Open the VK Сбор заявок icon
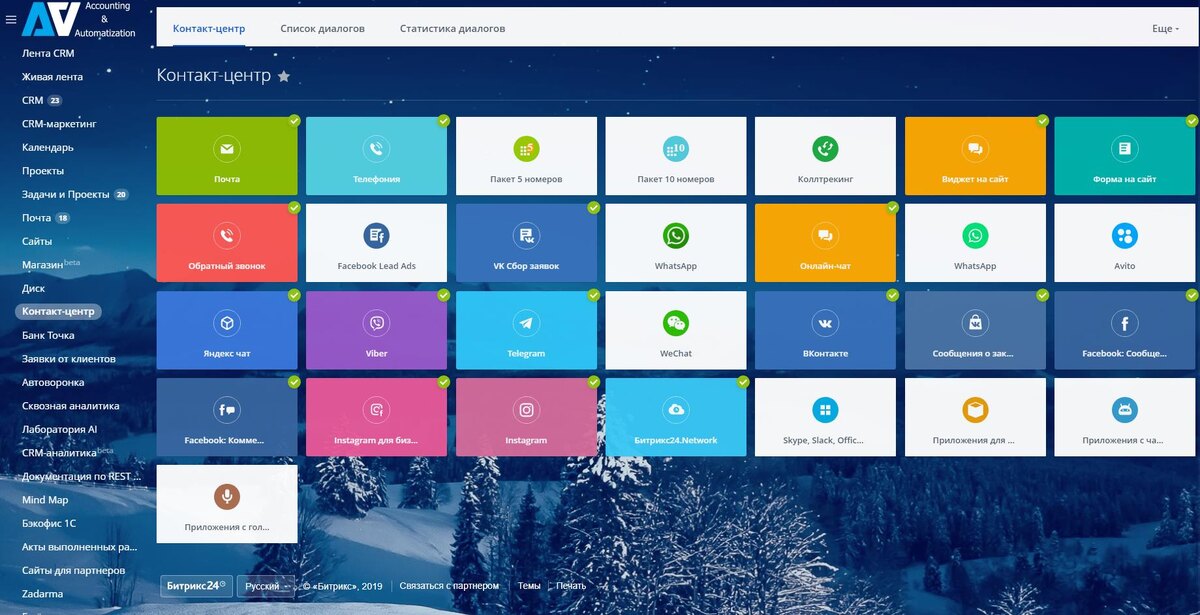1200x615 pixels. [x=526, y=236]
